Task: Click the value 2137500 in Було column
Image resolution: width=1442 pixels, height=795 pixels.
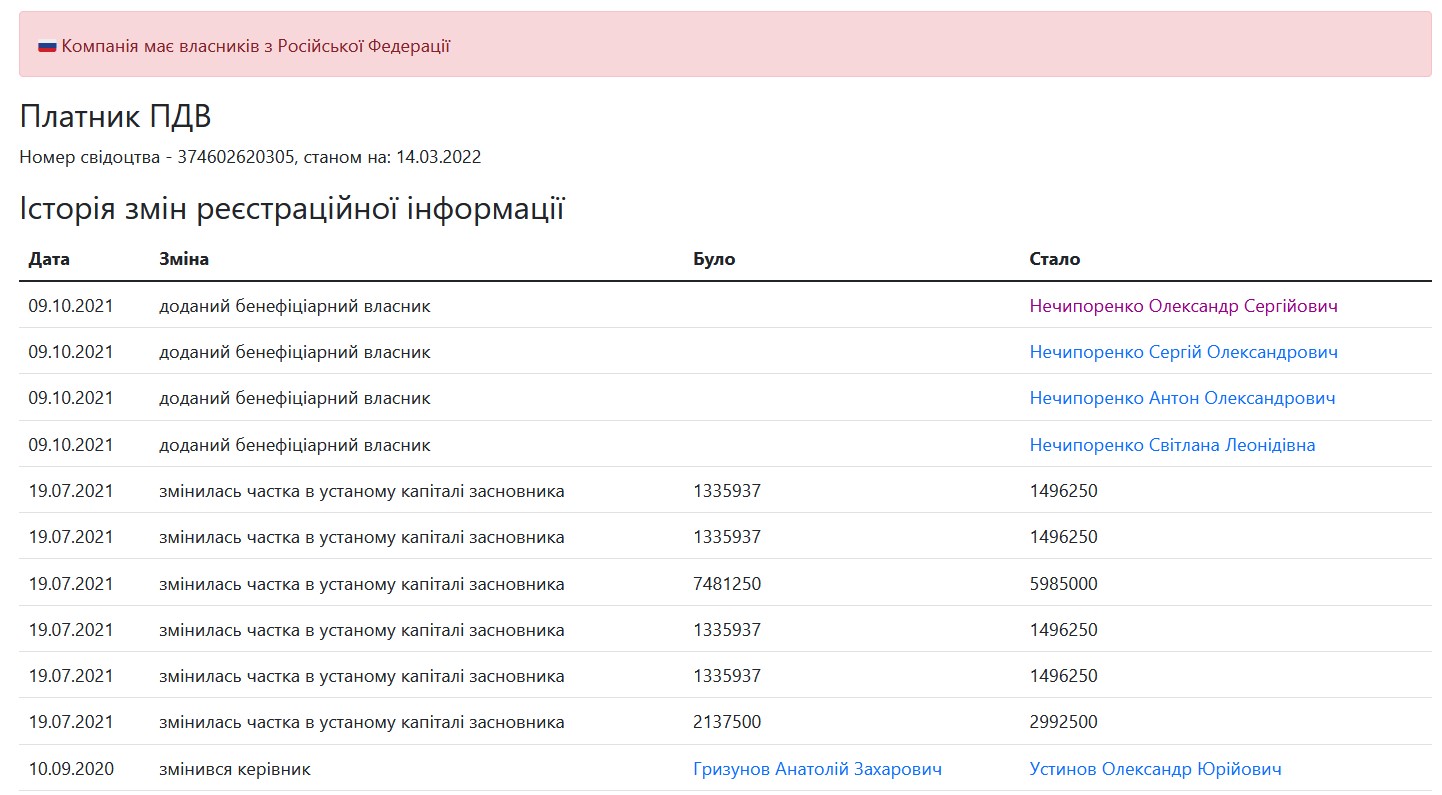Action: 727,722
